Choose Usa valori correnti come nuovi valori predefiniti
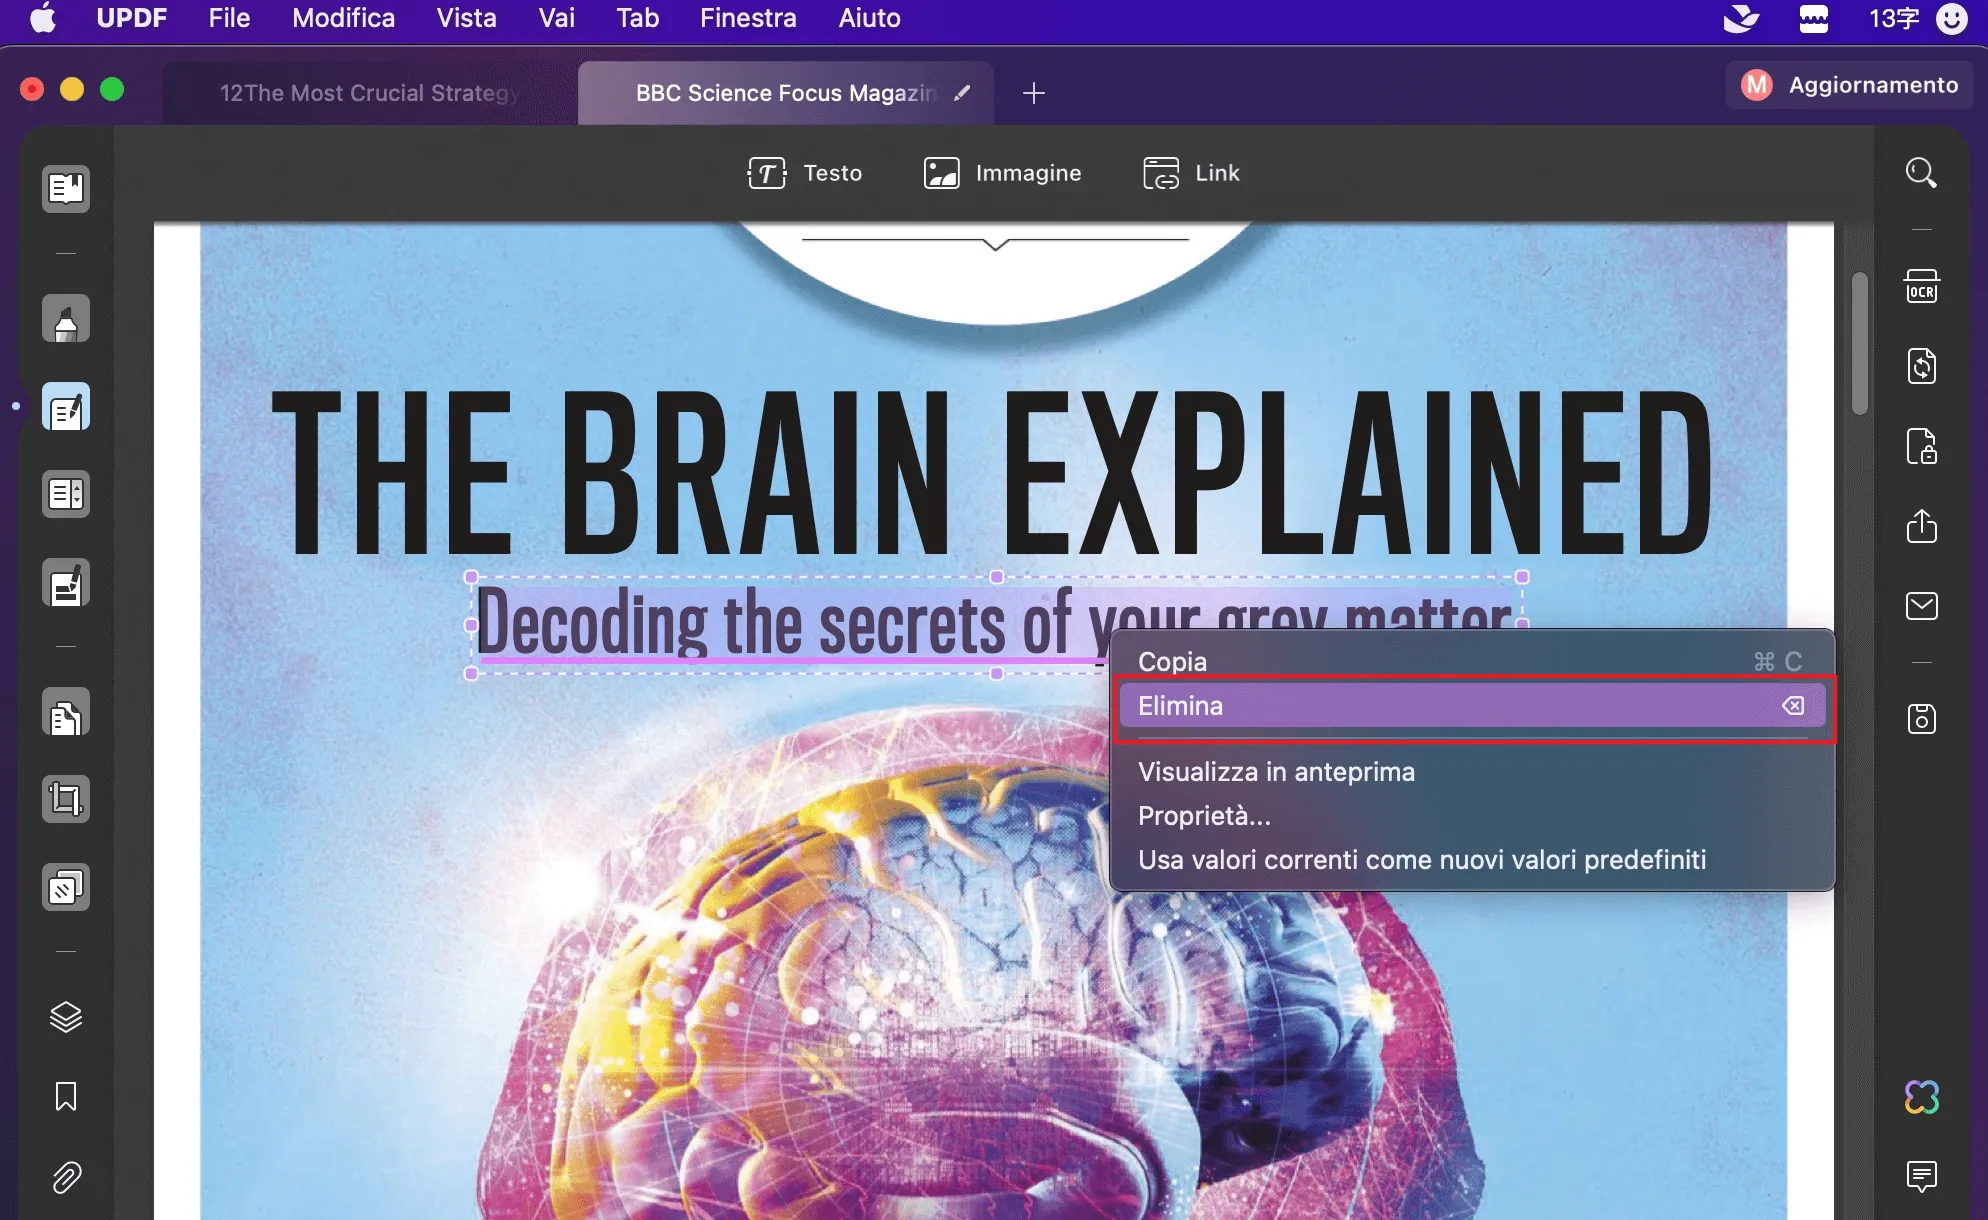This screenshot has width=1988, height=1220. [x=1472, y=860]
